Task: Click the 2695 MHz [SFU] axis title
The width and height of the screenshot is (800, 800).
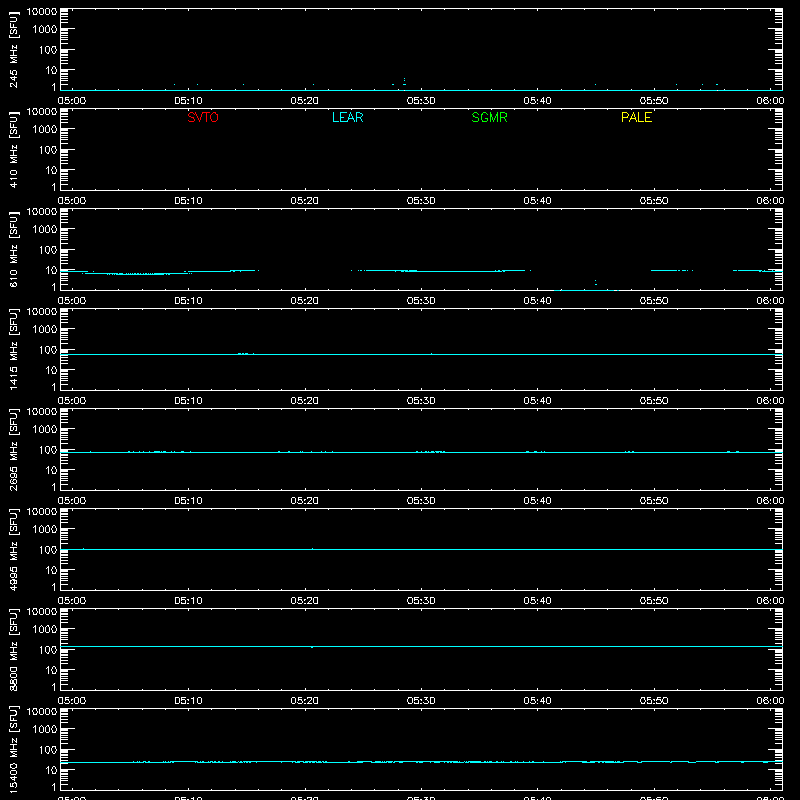Action: [13, 450]
